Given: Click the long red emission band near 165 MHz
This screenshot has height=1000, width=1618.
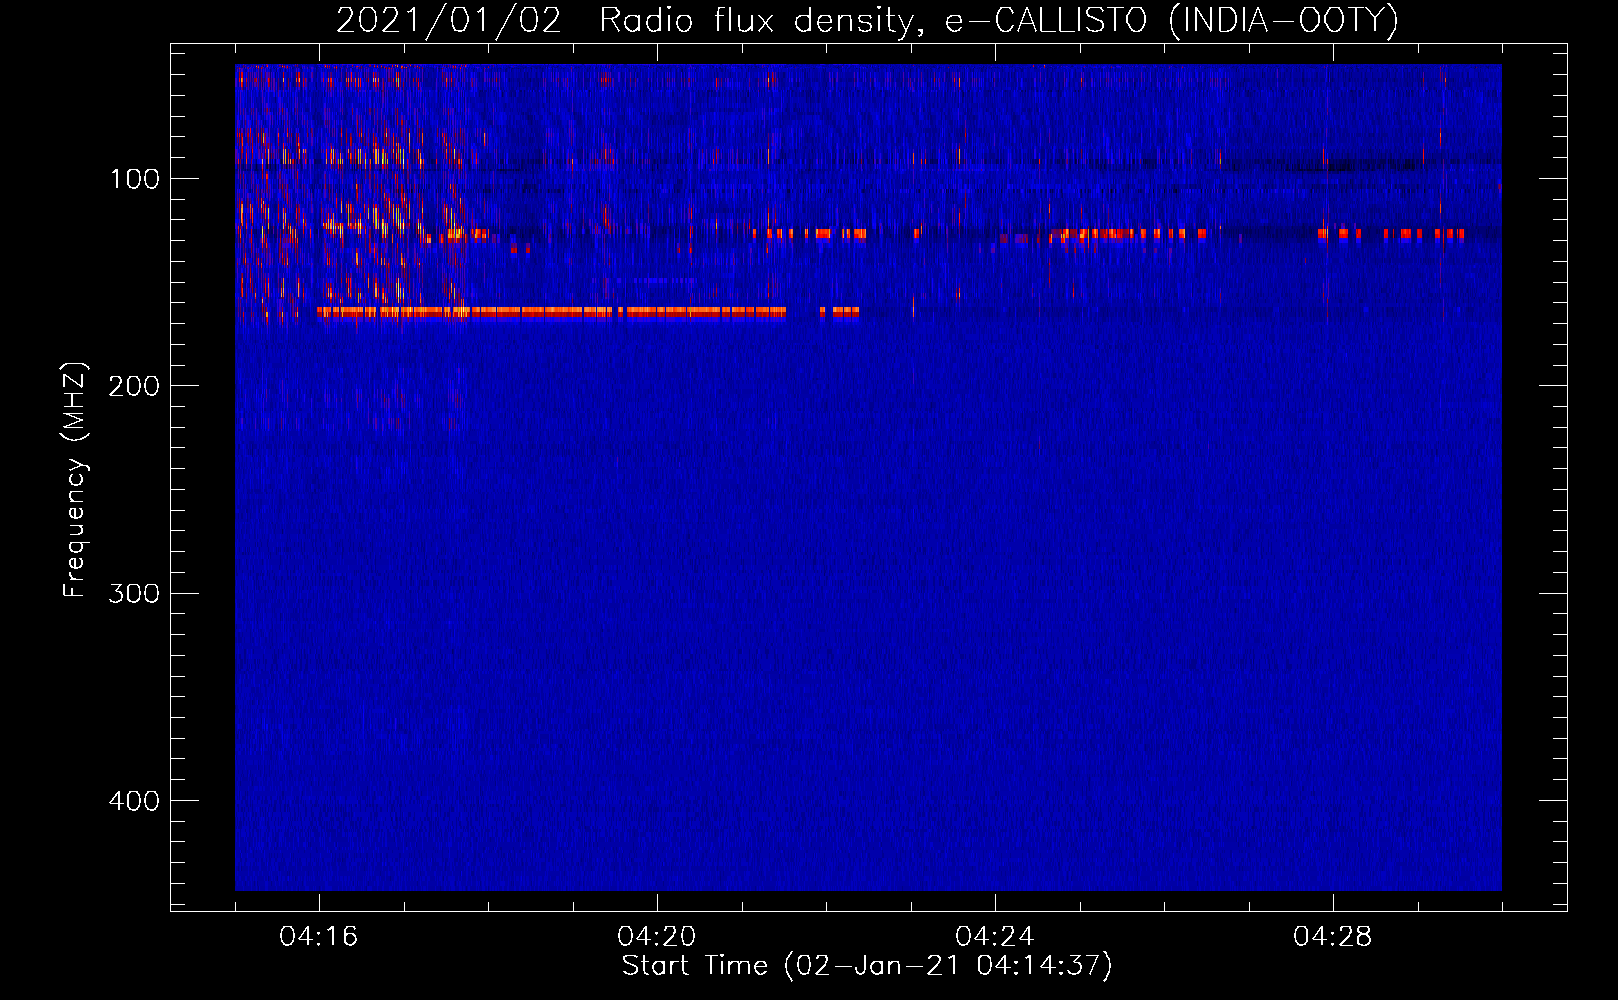Looking at the screenshot, I should (x=551, y=312).
